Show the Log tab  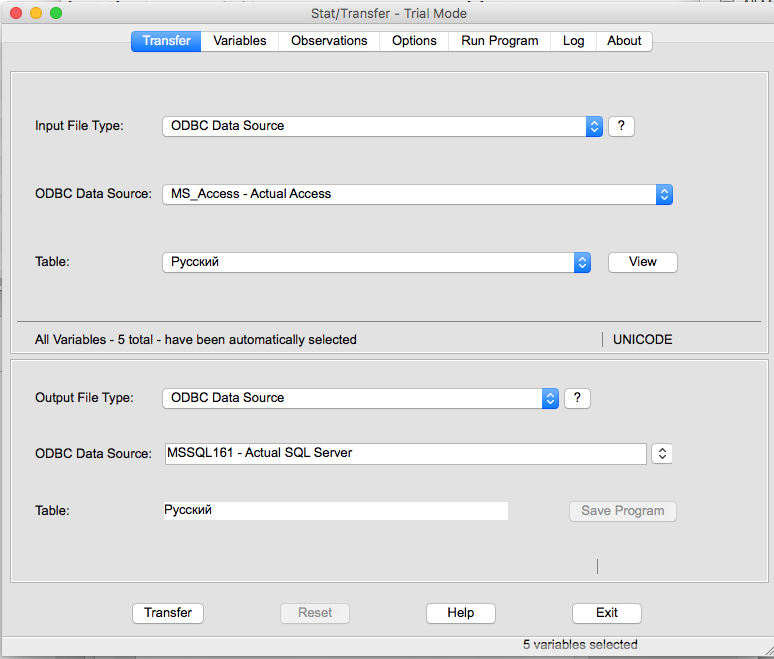point(573,41)
